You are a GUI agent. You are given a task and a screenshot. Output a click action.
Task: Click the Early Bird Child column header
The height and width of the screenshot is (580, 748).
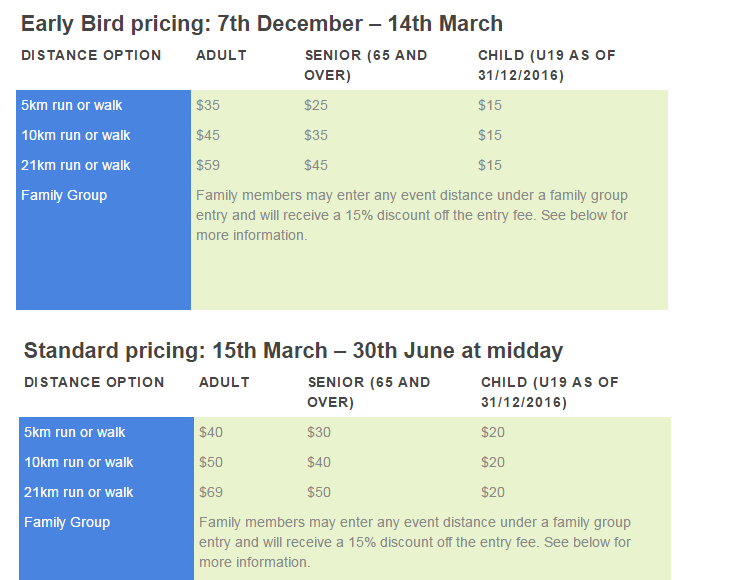coord(547,65)
